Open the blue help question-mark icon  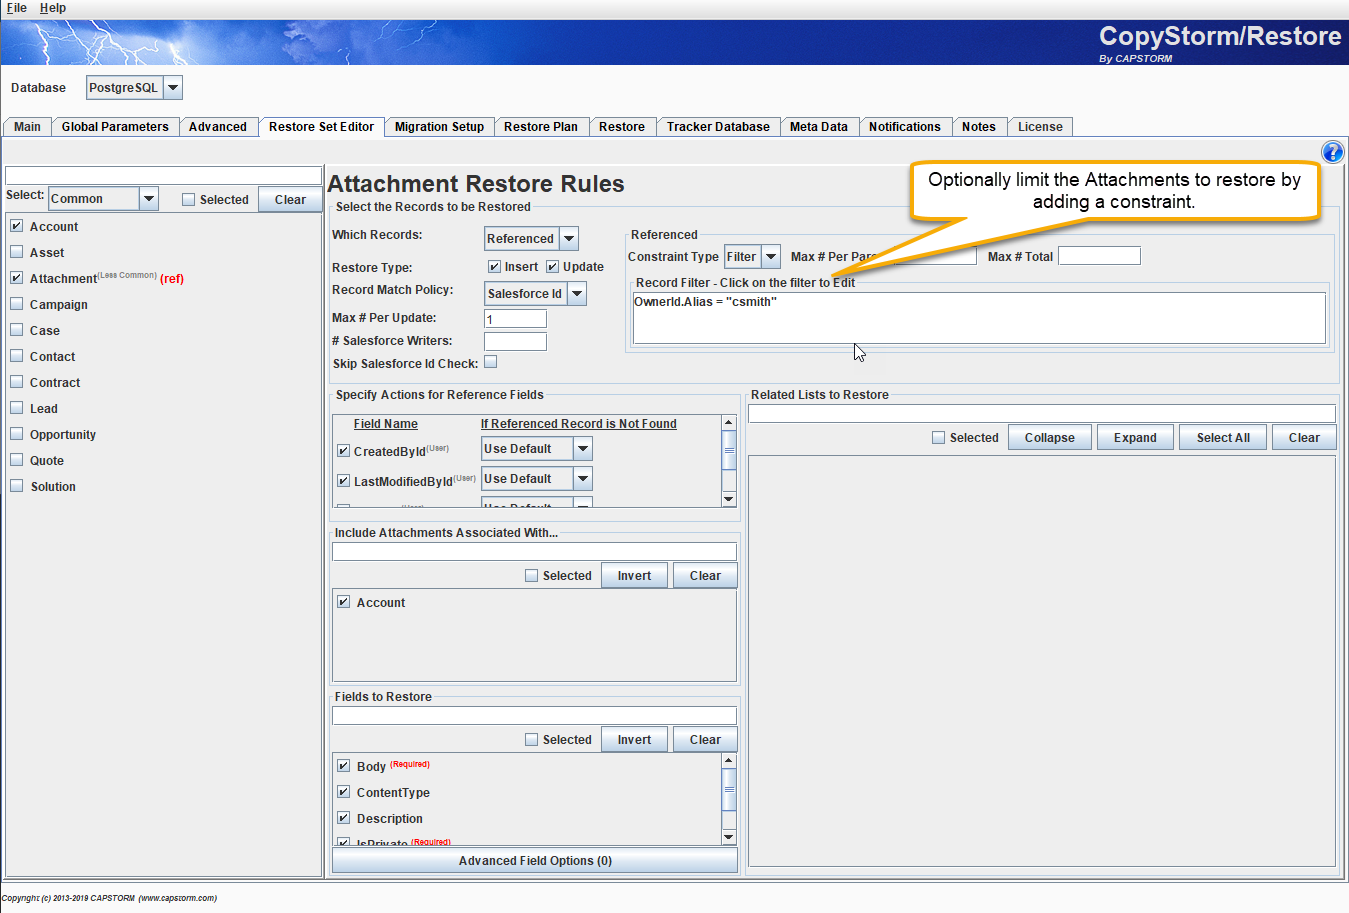[x=1332, y=152]
